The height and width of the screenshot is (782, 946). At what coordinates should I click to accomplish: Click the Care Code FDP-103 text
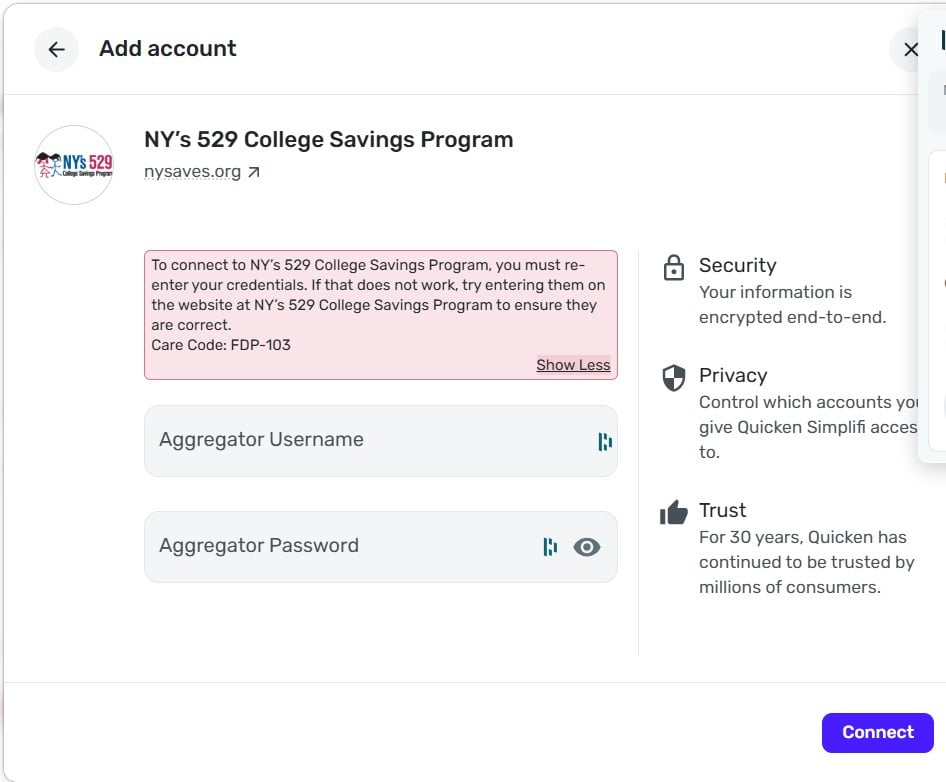coord(221,345)
